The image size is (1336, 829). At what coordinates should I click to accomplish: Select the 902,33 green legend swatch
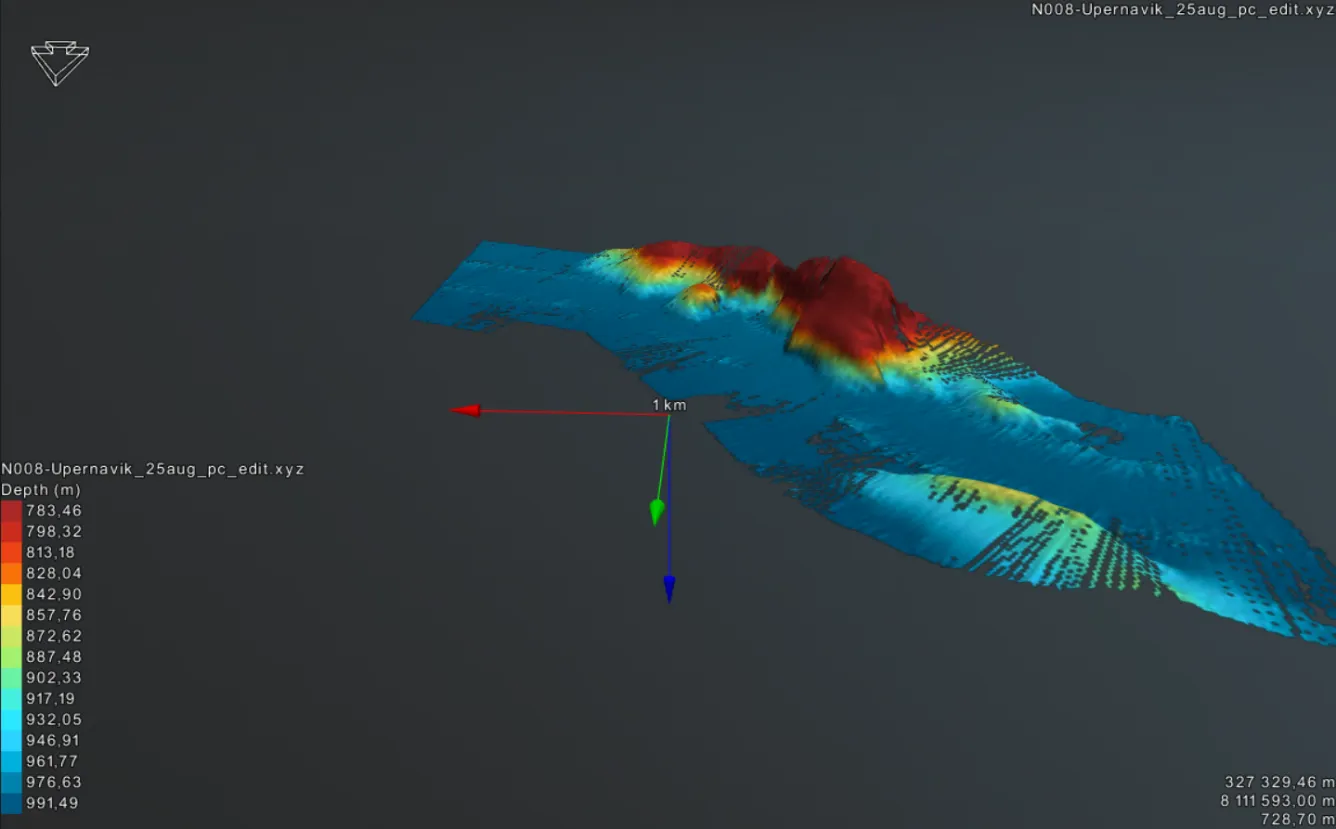[11, 678]
